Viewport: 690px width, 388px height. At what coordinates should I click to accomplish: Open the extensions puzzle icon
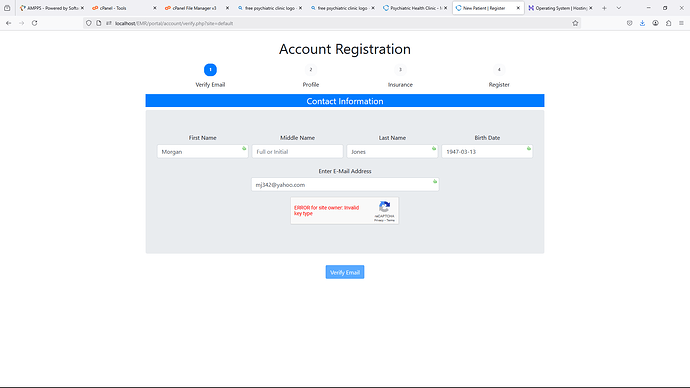click(x=668, y=23)
